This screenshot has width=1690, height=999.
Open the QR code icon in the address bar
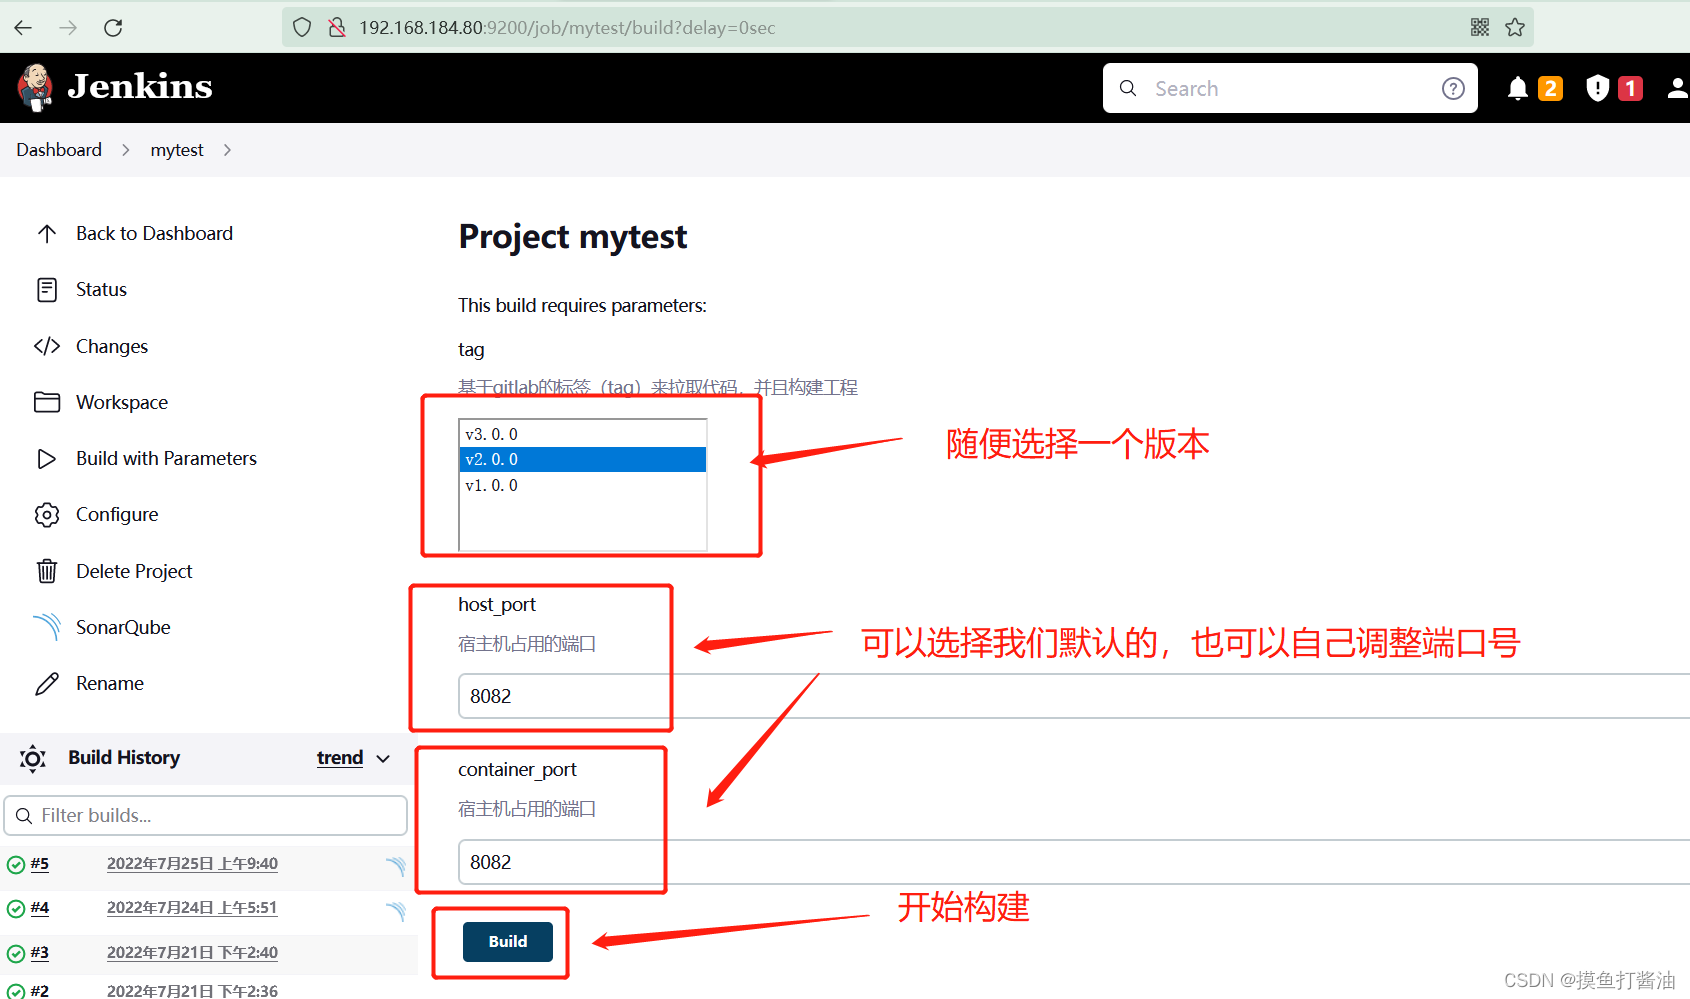tap(1480, 28)
